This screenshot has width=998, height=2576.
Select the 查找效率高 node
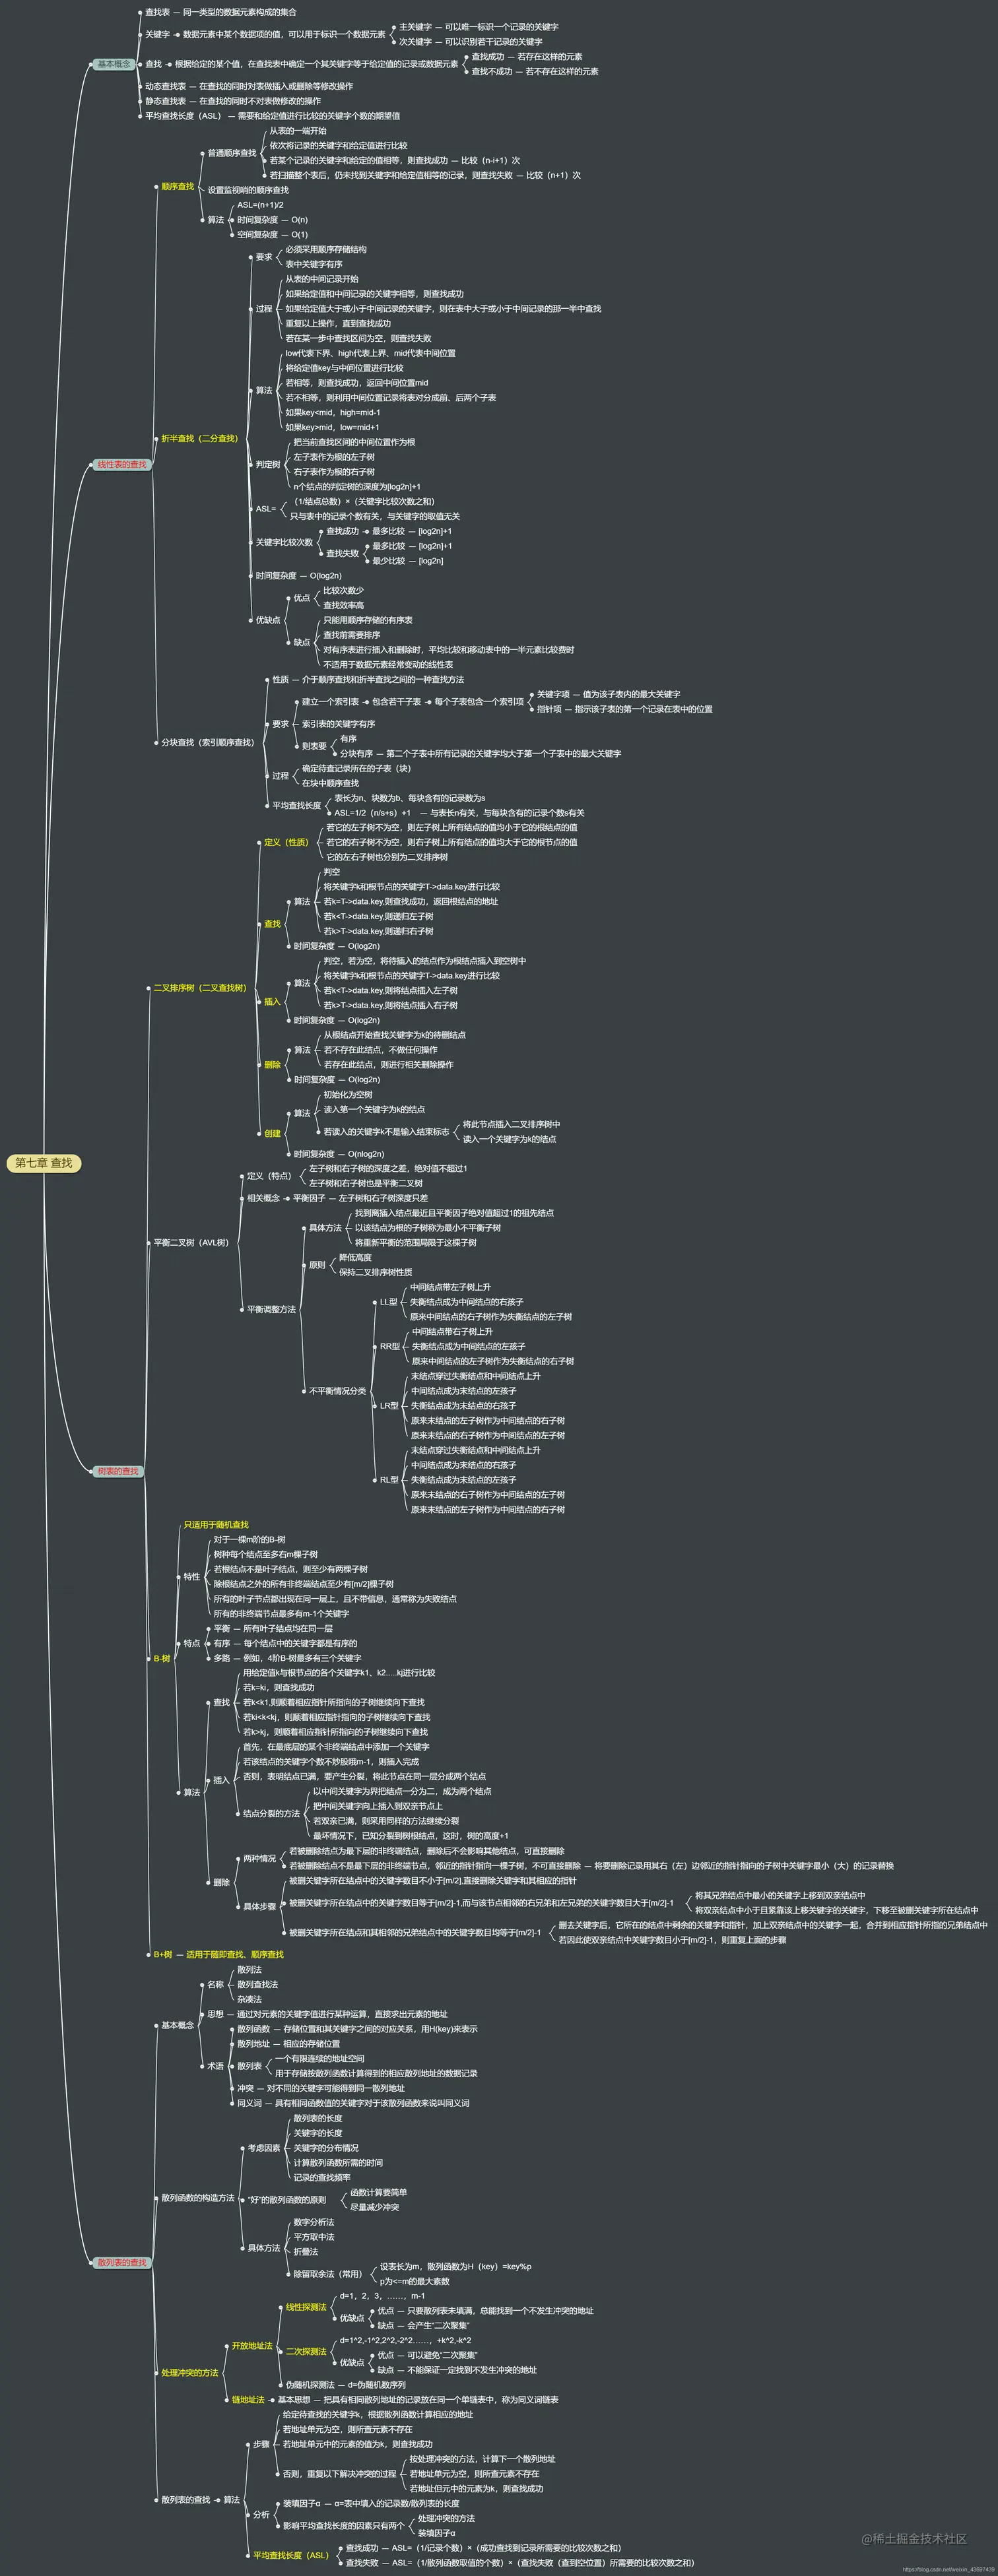click(x=343, y=605)
